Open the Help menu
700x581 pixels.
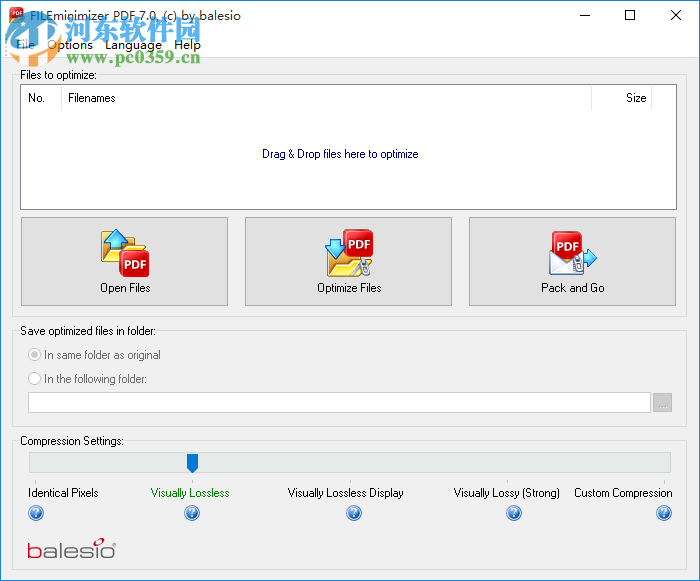pos(188,45)
